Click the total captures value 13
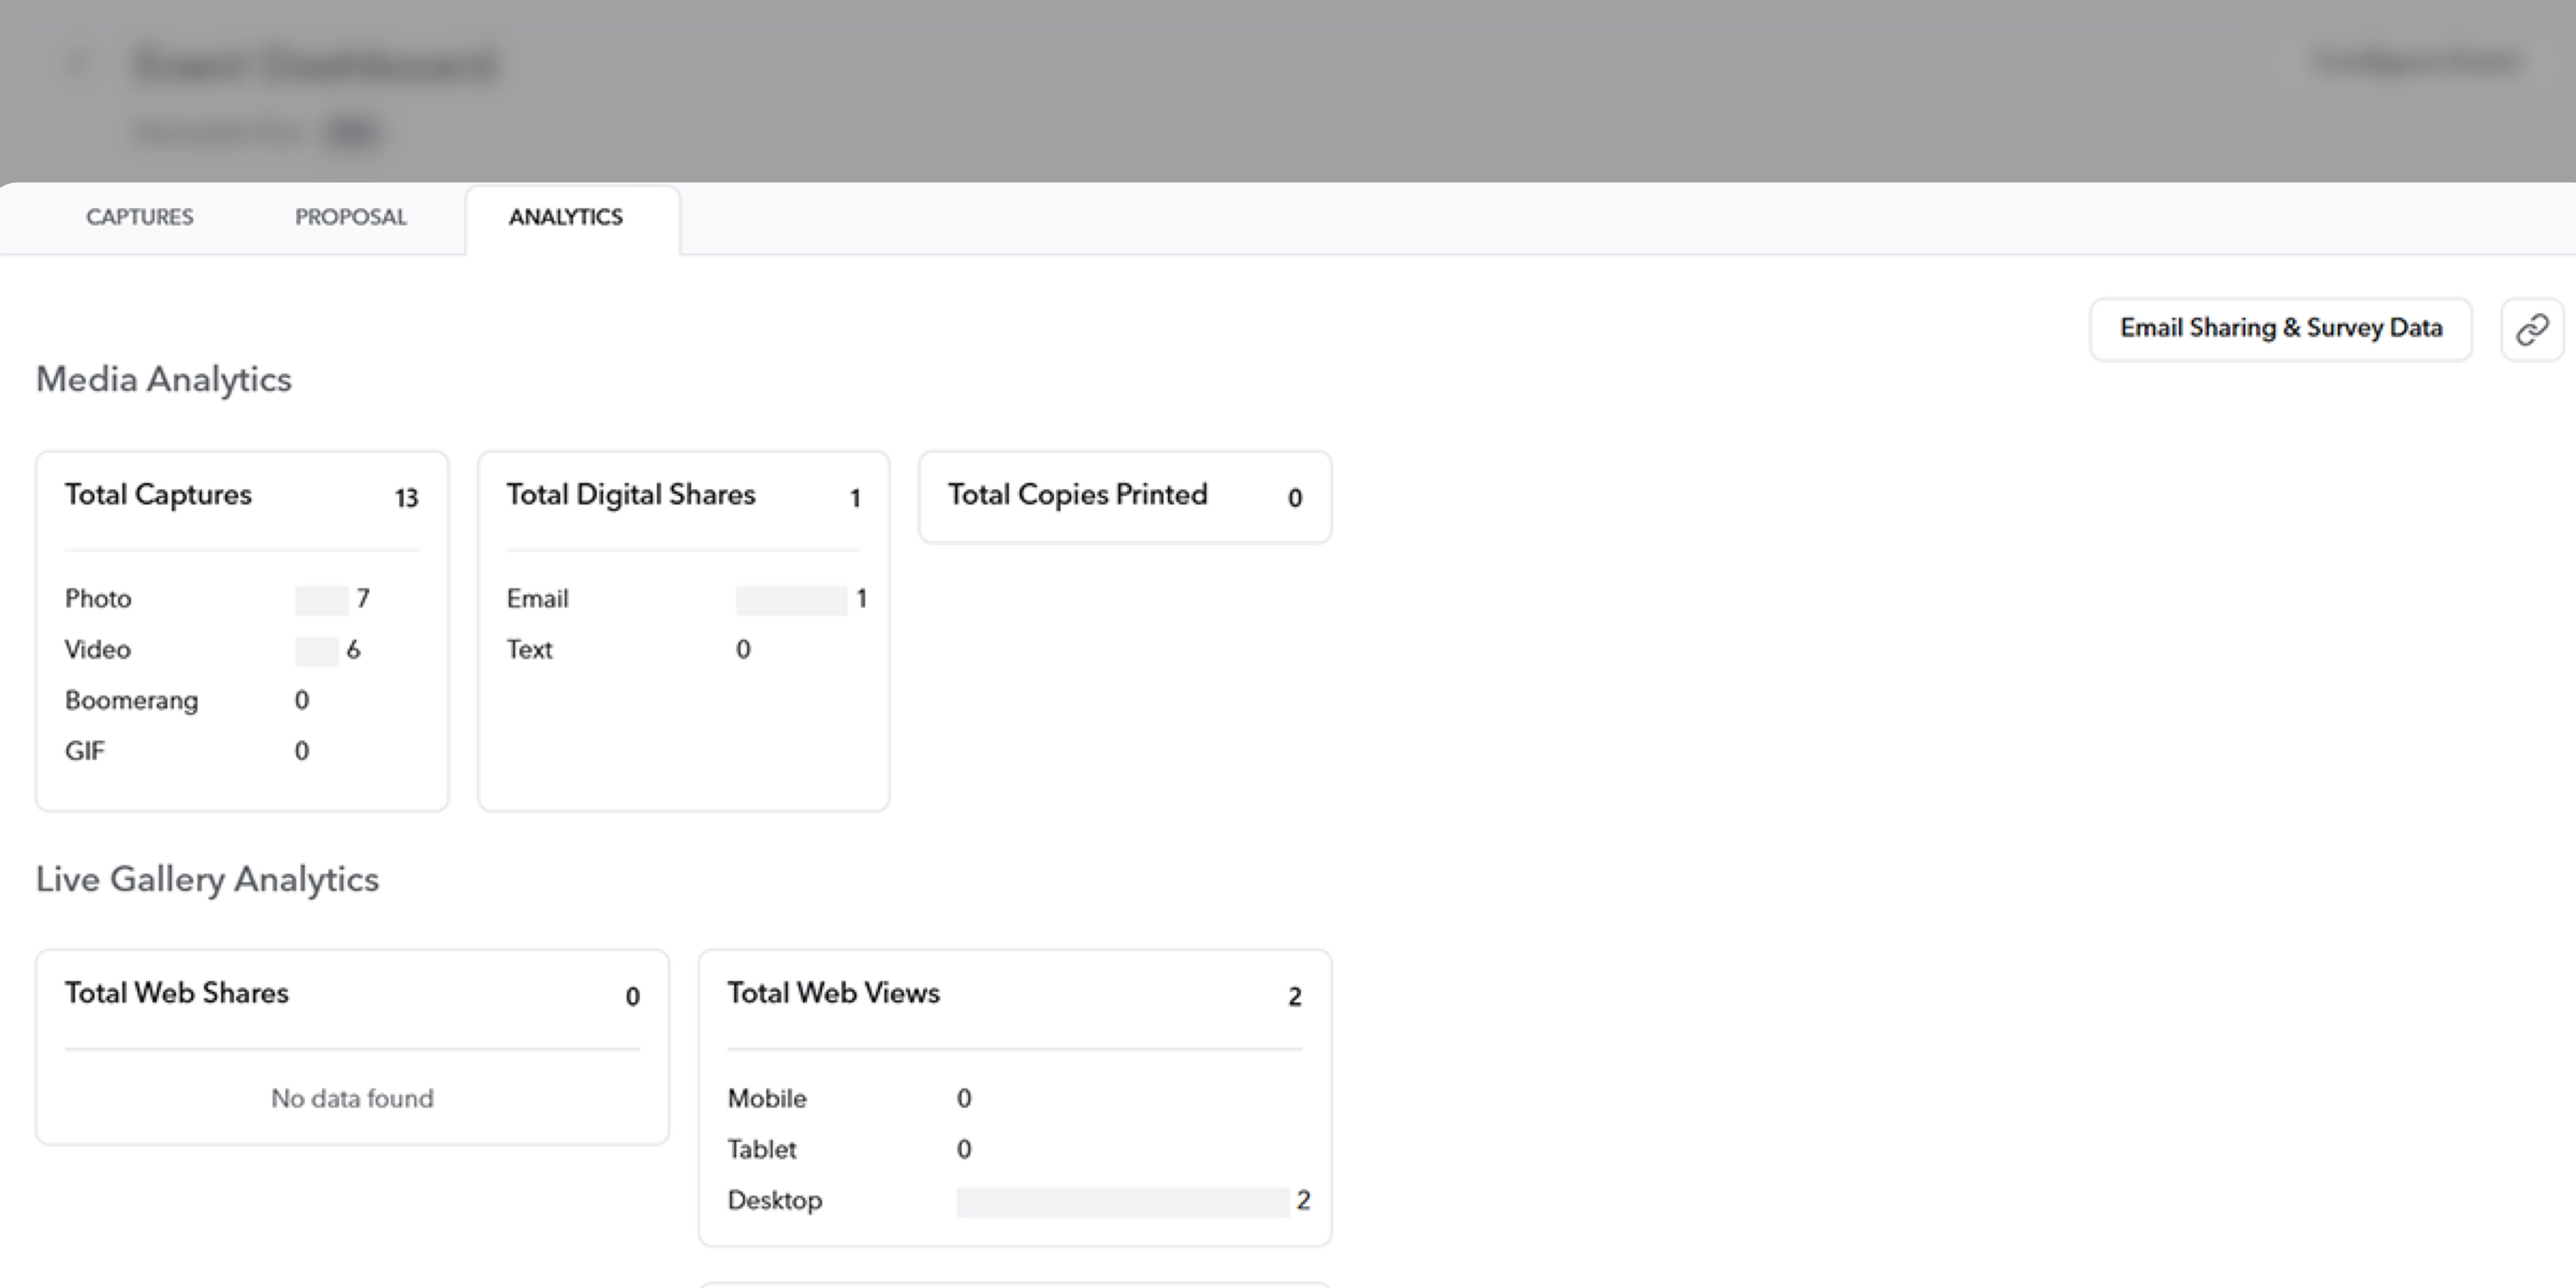The height and width of the screenshot is (1288, 2576). coord(406,498)
